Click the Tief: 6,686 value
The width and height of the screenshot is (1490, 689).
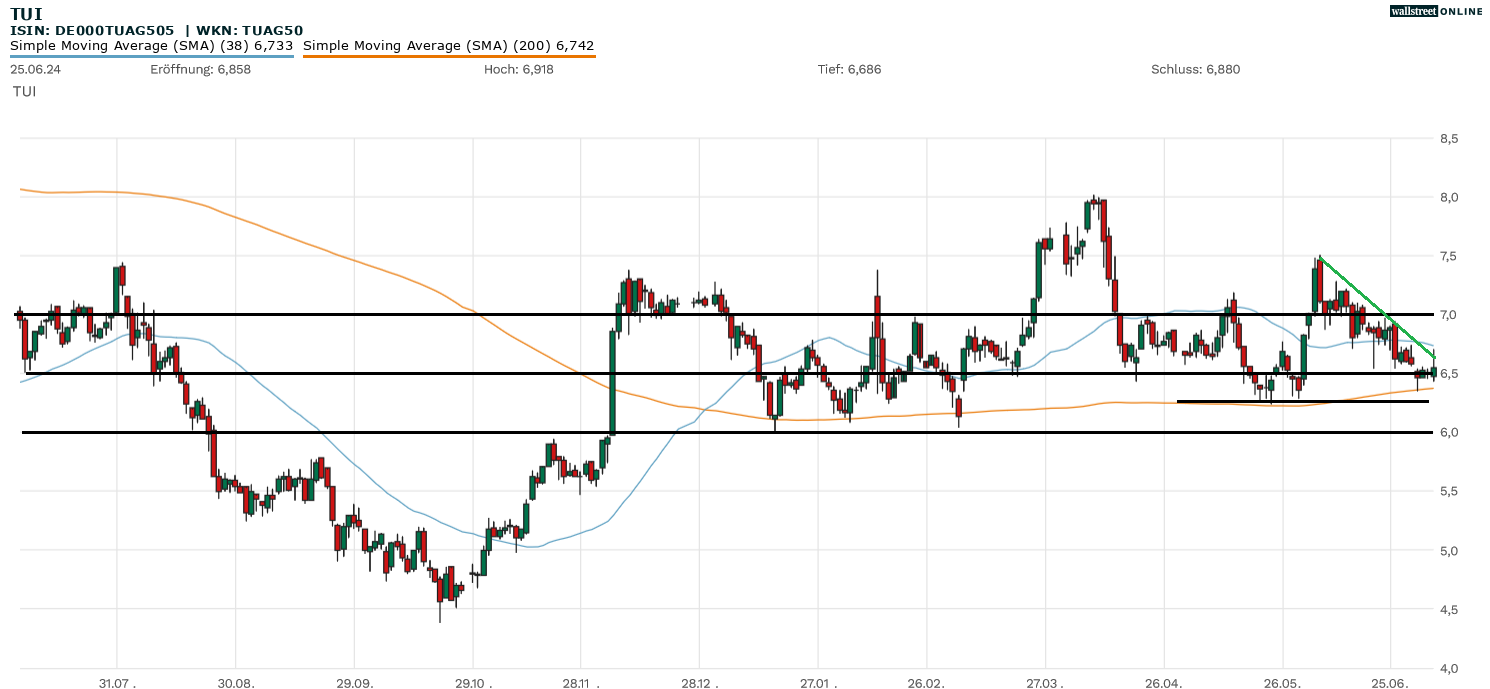(849, 69)
